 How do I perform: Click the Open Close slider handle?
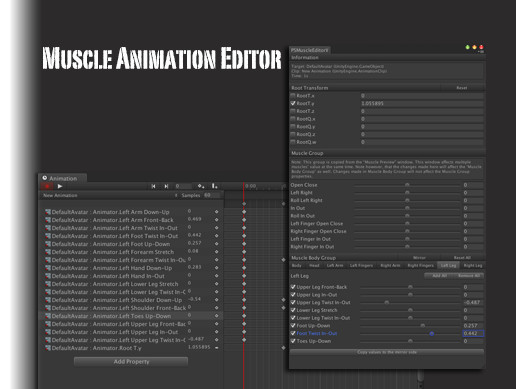coord(407,185)
